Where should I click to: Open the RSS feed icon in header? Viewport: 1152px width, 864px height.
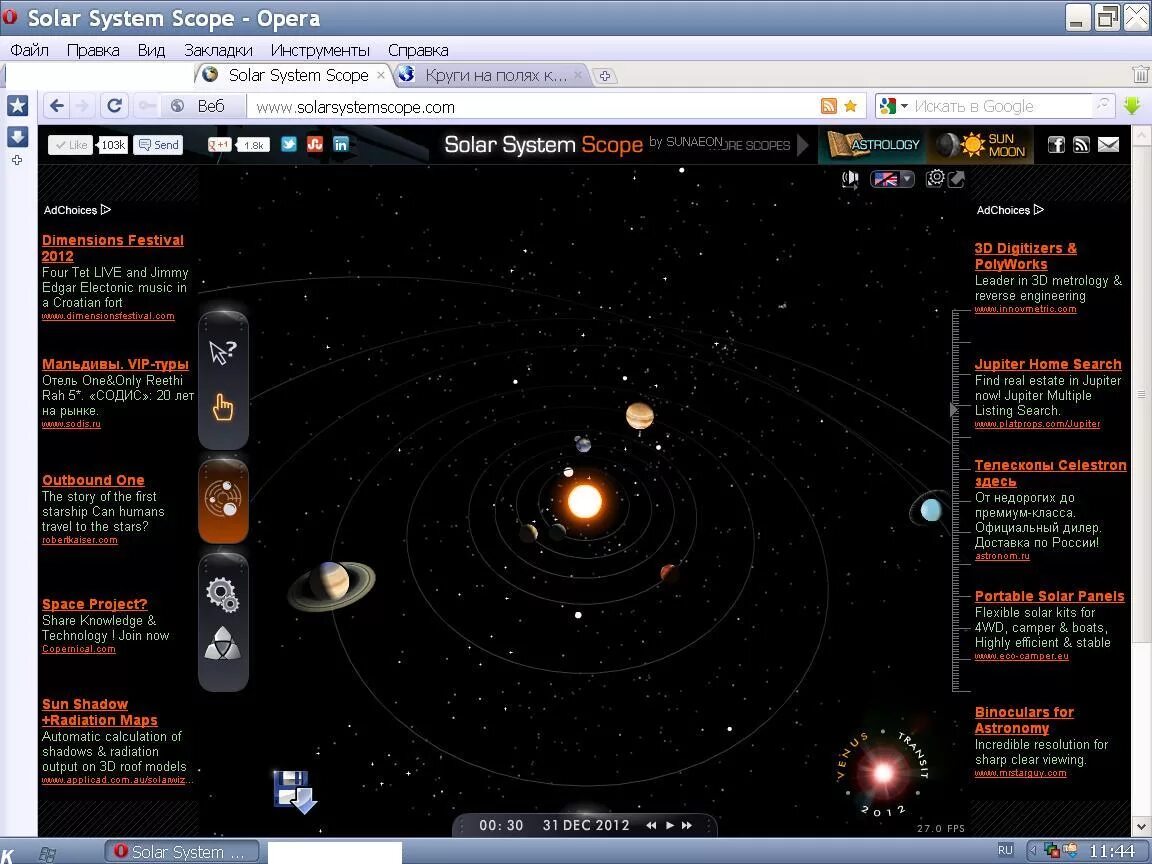click(1081, 145)
